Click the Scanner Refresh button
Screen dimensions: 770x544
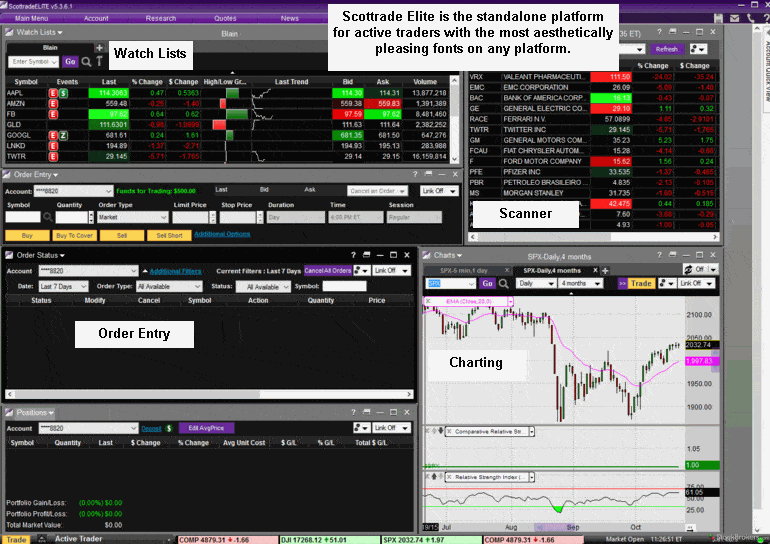(x=666, y=49)
